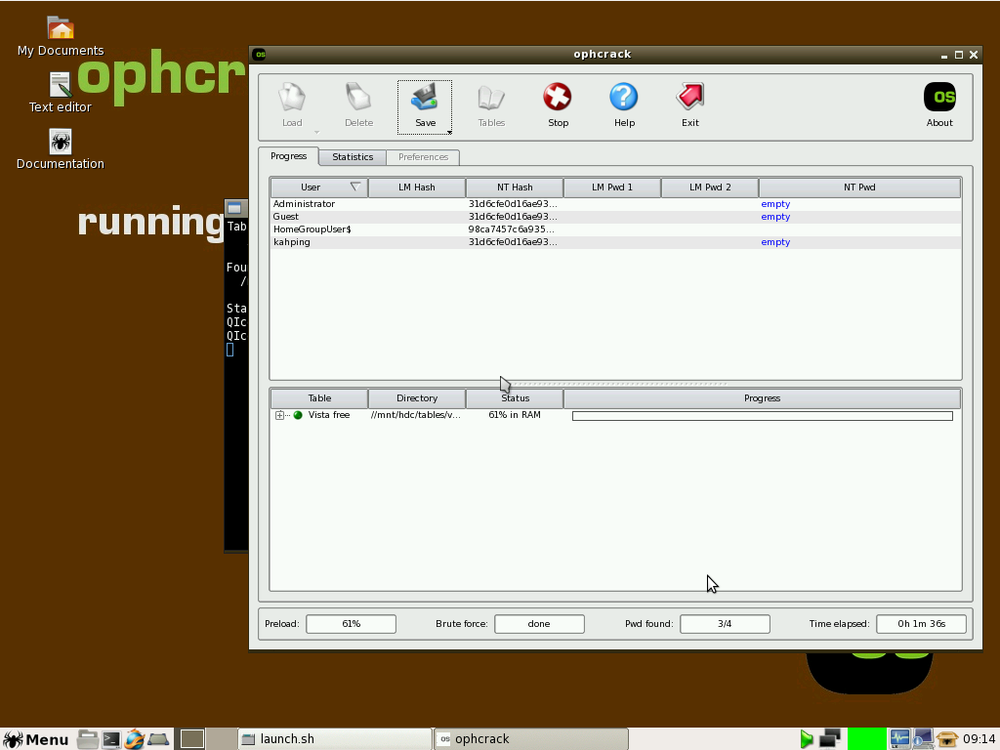Click the sort arrow on the User column
This screenshot has height=750, width=1000.
[x=357, y=187]
